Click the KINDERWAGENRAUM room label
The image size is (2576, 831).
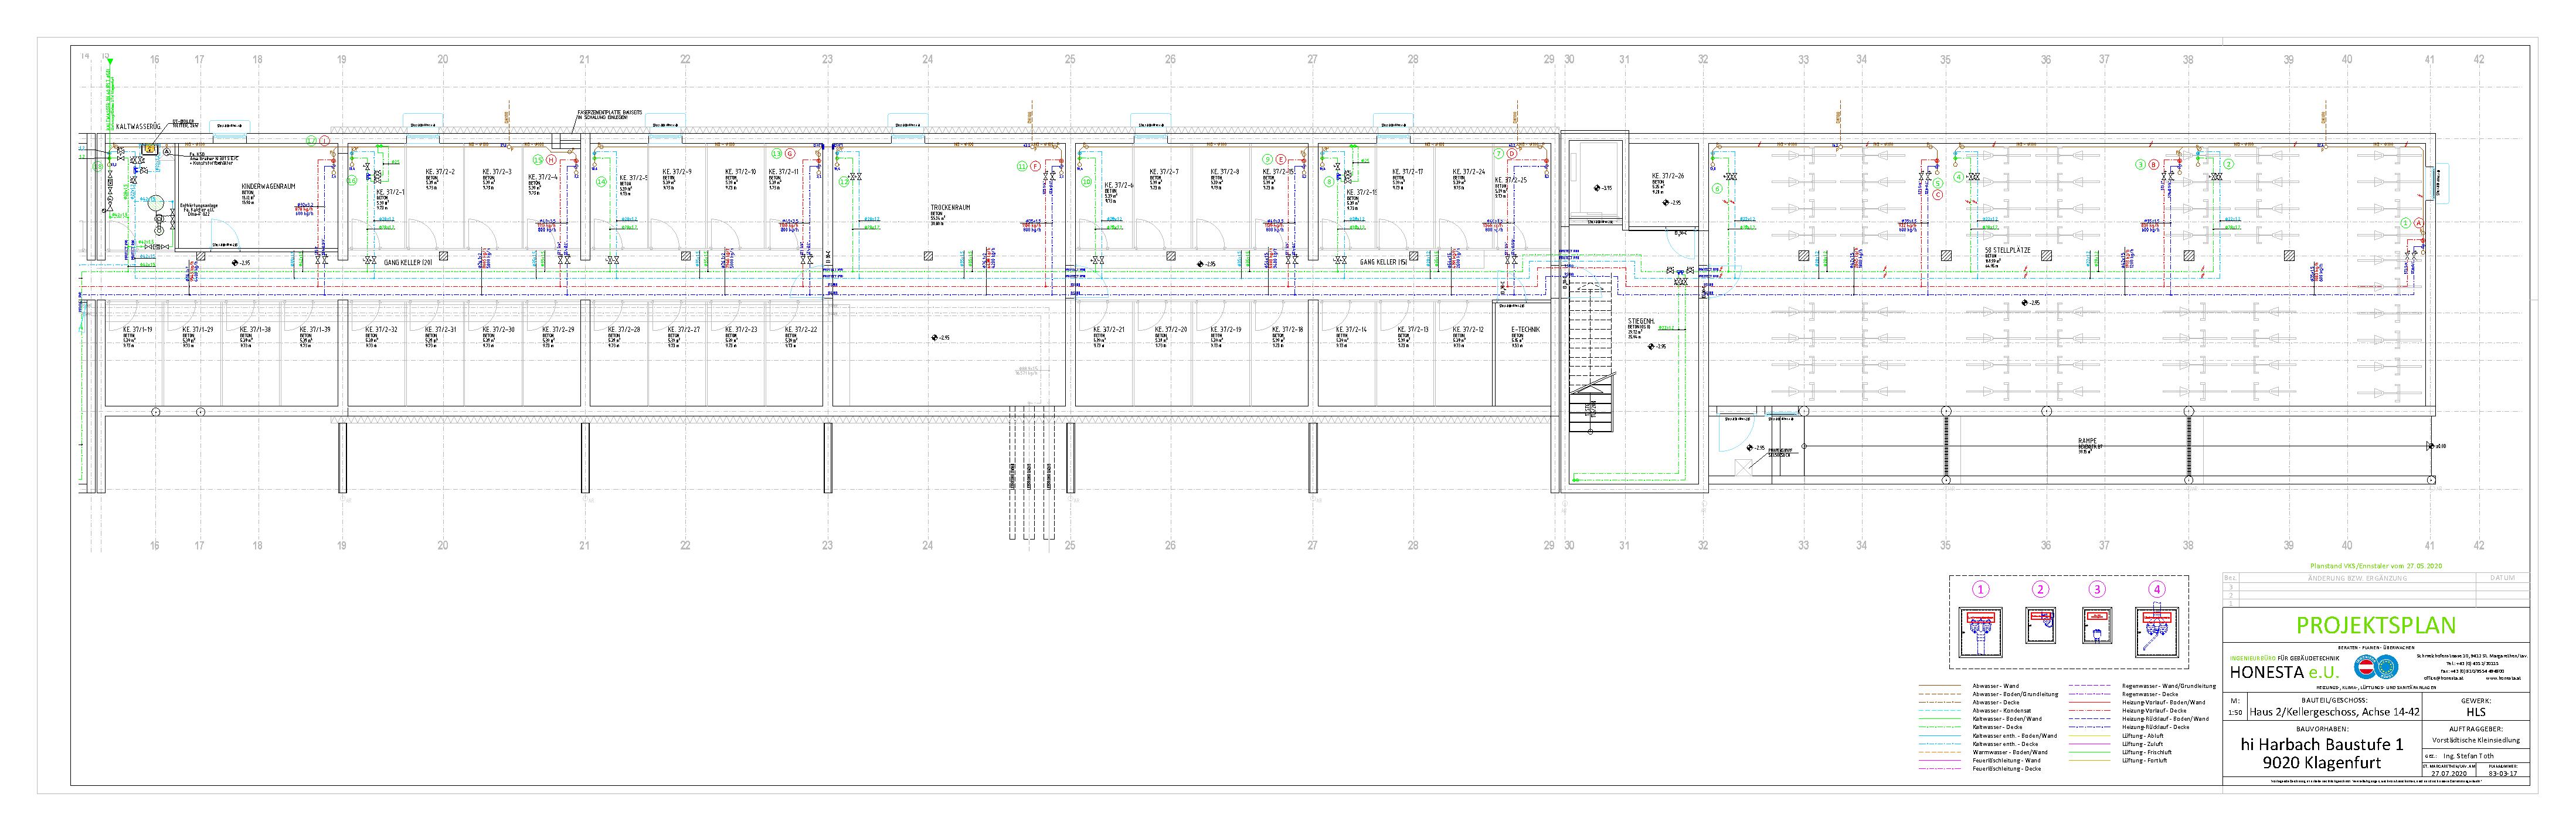click(268, 187)
